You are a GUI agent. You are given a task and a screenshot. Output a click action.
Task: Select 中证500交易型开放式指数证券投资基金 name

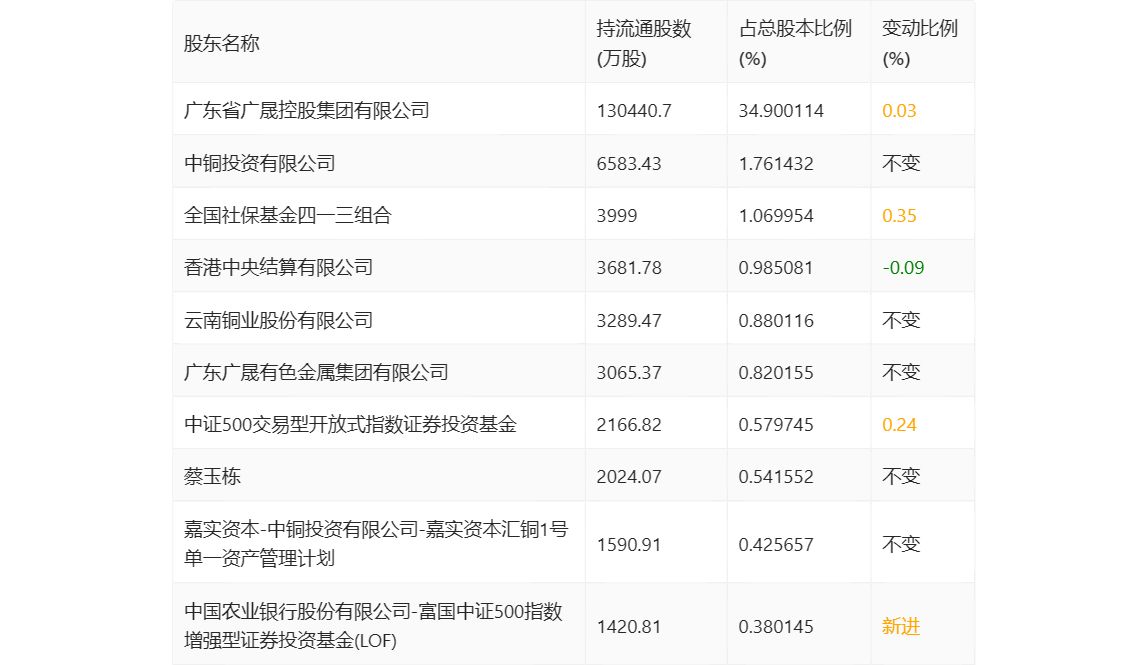pos(351,424)
